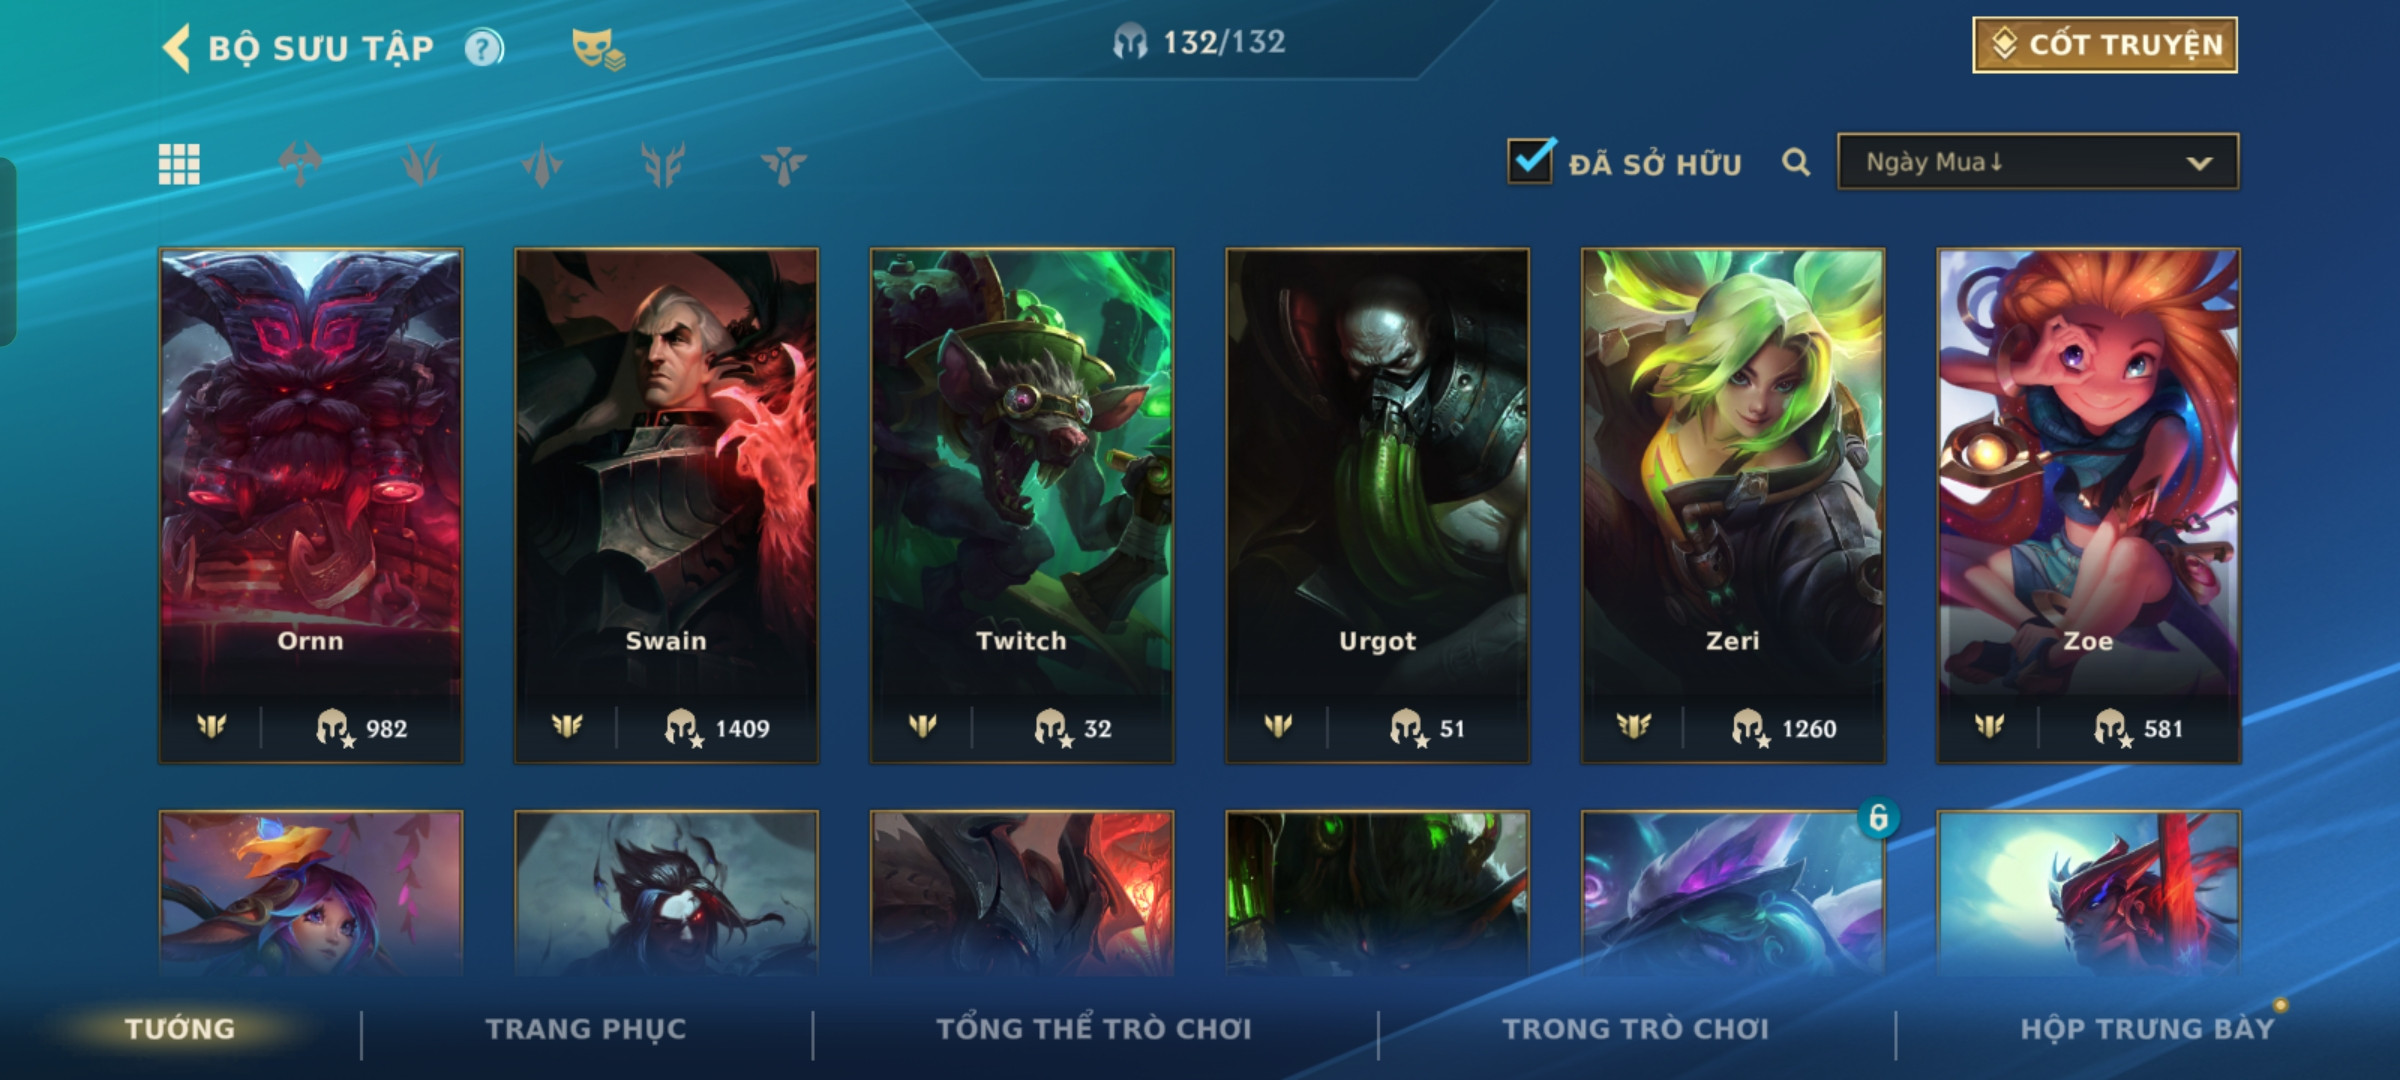Open the Trong Trò Chơi tab
The image size is (2400, 1080).
[x=1635, y=1029]
